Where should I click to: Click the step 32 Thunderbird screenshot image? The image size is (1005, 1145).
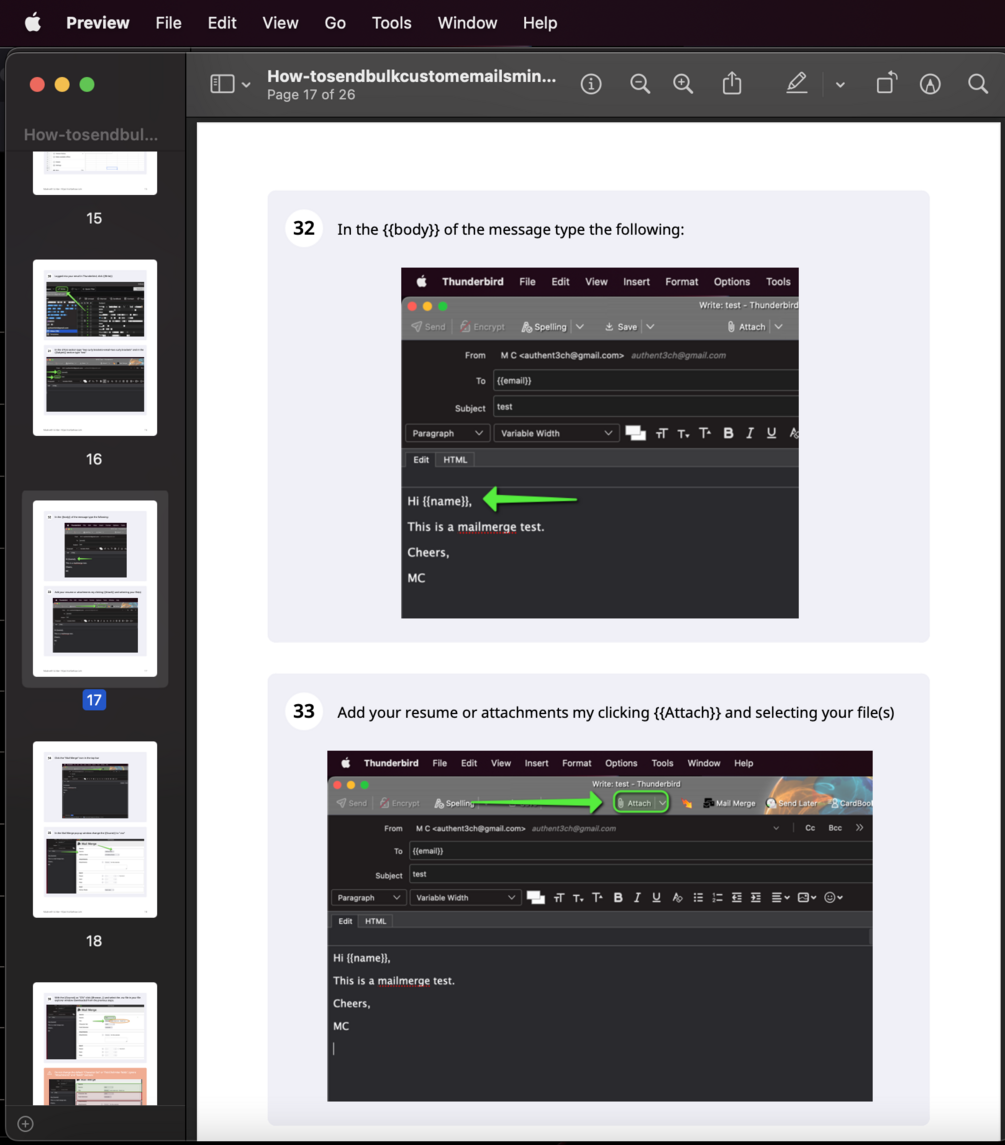tap(600, 443)
